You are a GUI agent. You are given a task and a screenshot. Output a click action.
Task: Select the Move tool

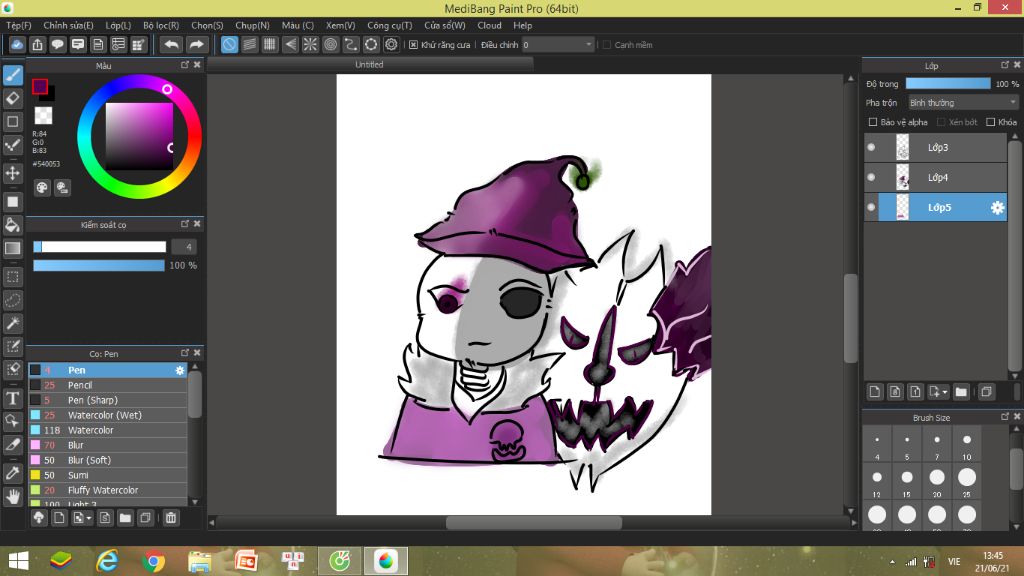pos(12,173)
